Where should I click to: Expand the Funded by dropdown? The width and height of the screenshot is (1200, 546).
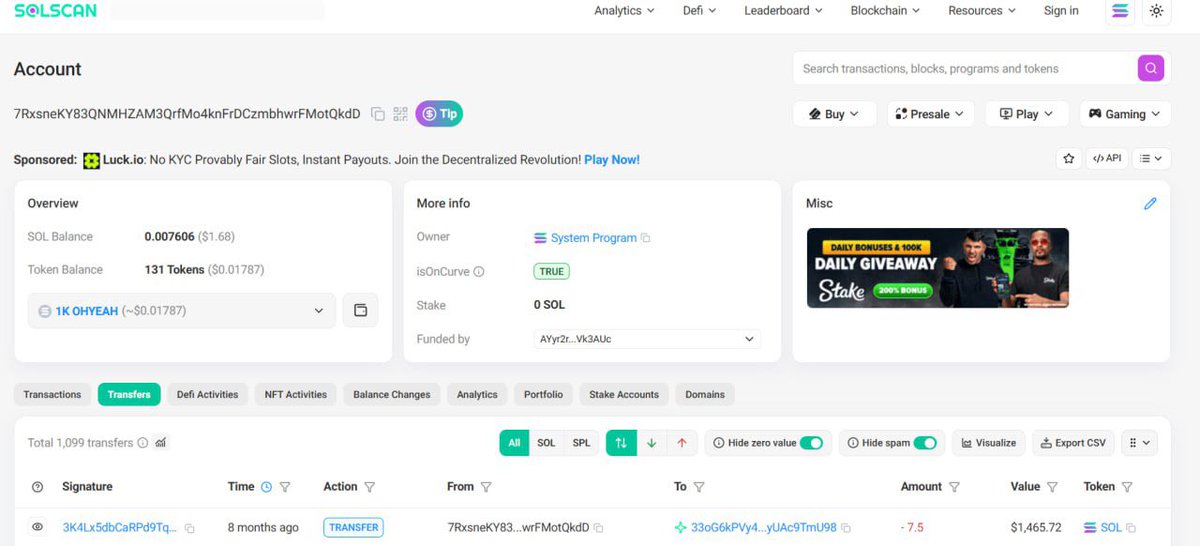pos(647,339)
